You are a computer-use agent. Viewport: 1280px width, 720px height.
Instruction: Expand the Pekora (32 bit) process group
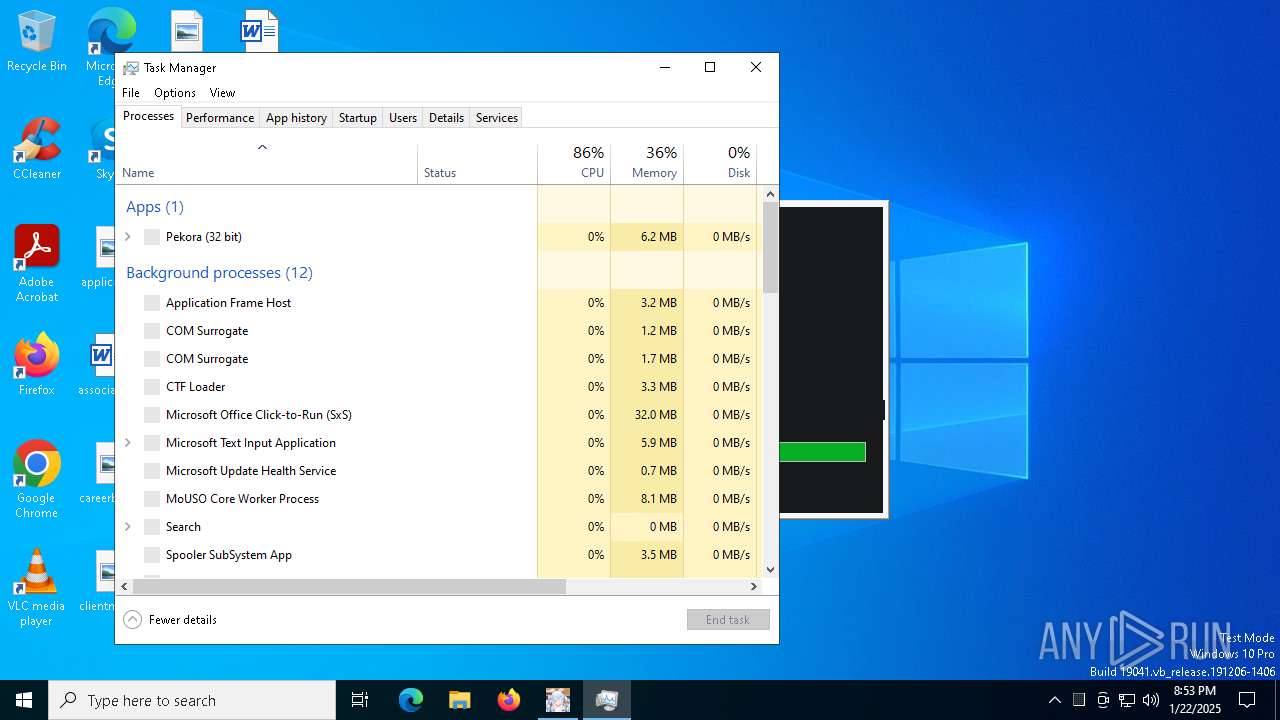(128, 237)
